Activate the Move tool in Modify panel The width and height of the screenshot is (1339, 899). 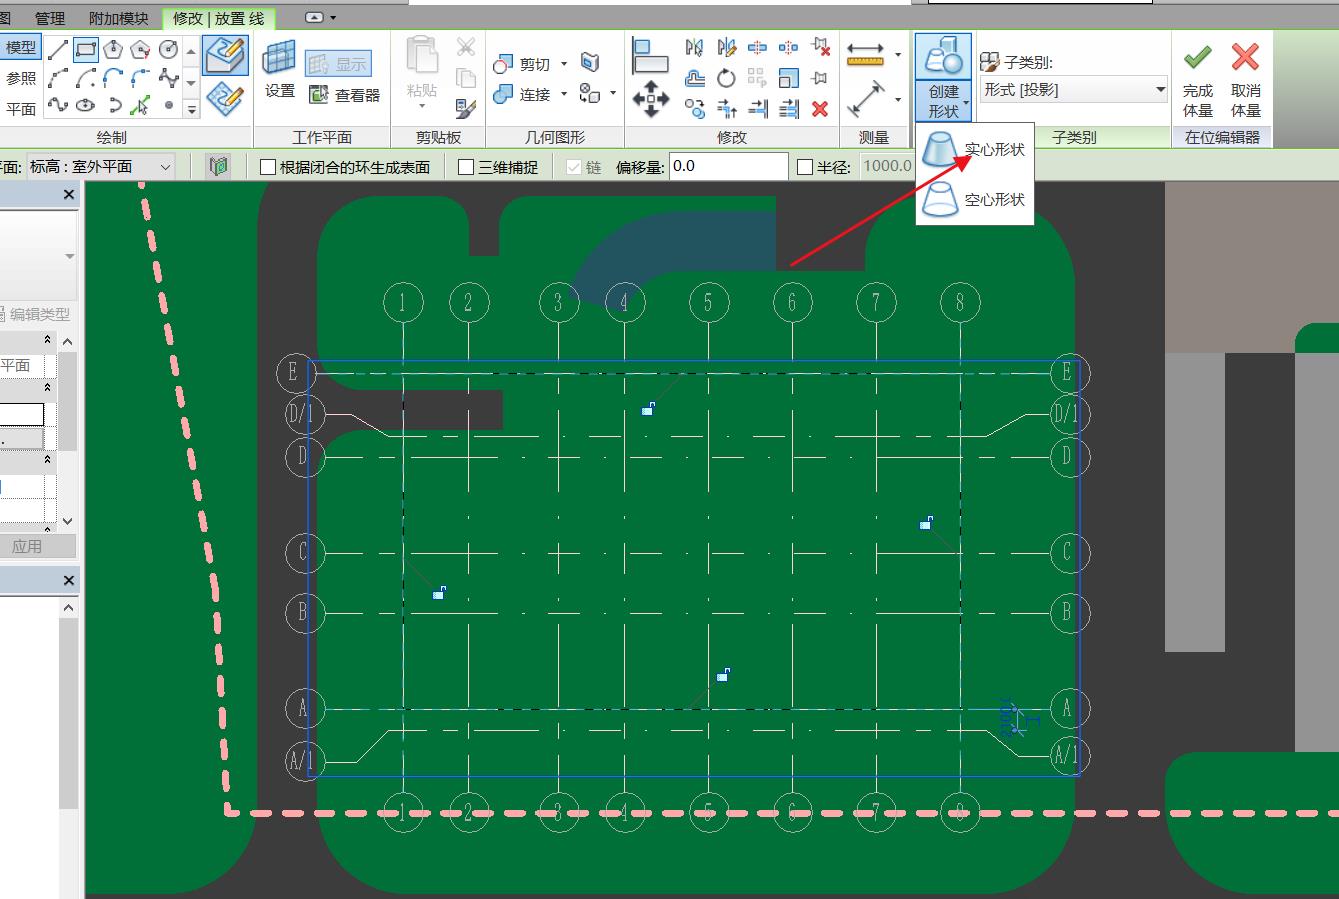point(651,97)
